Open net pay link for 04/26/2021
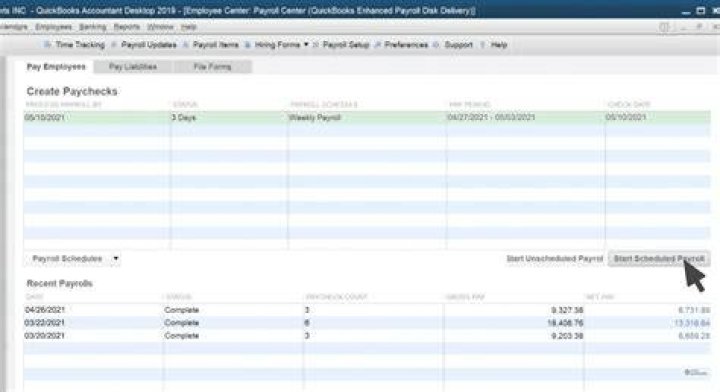 coord(694,310)
